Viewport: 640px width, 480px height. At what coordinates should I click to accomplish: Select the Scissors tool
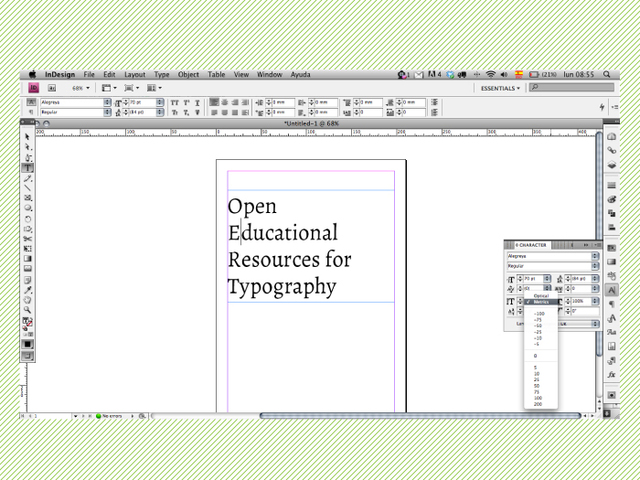[x=27, y=239]
